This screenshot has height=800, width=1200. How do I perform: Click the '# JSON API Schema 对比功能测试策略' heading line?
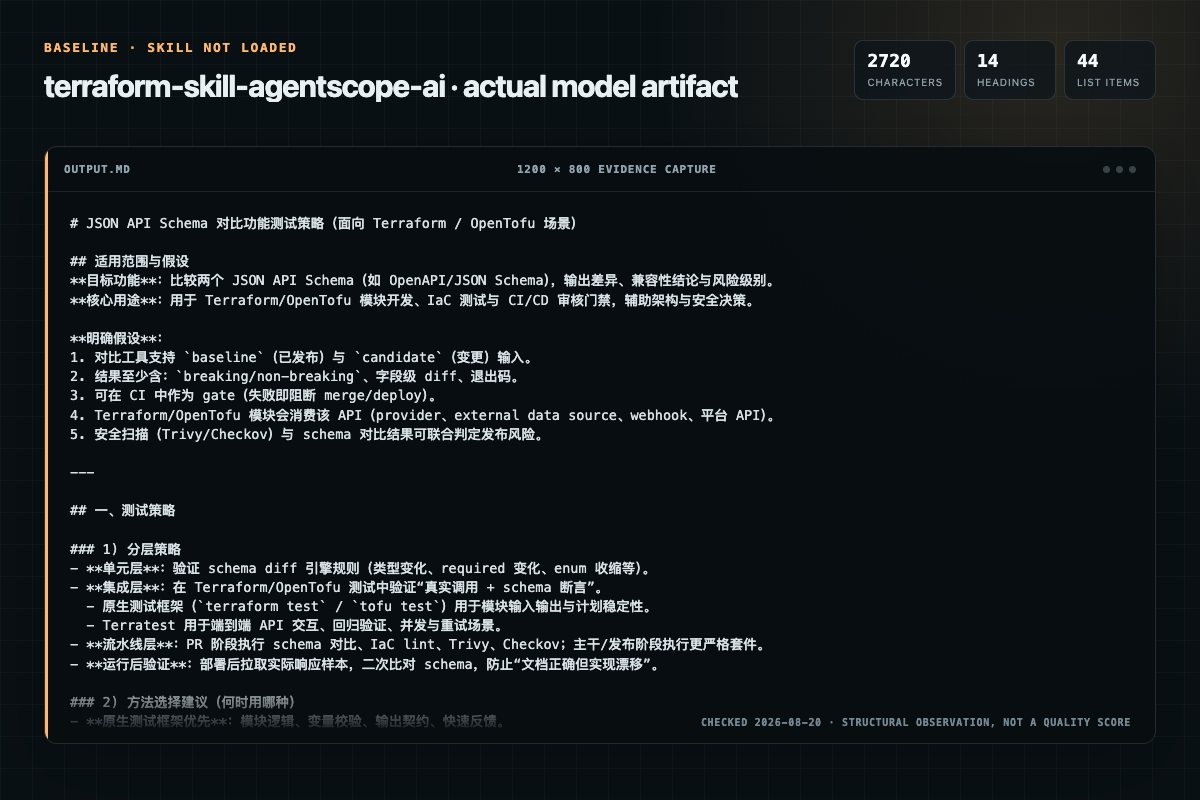tap(323, 223)
